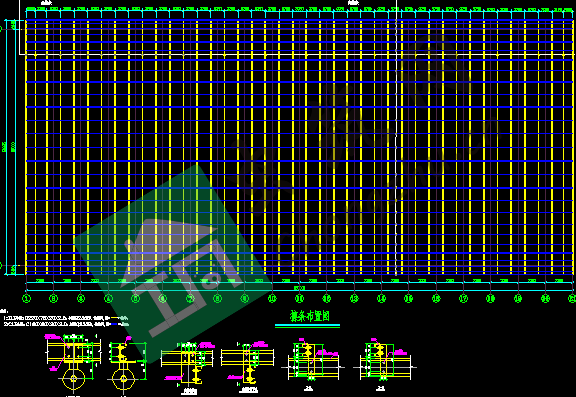Click the cyan underline beneath the drawing title
The width and height of the screenshot is (576, 397).
(x=307, y=325)
